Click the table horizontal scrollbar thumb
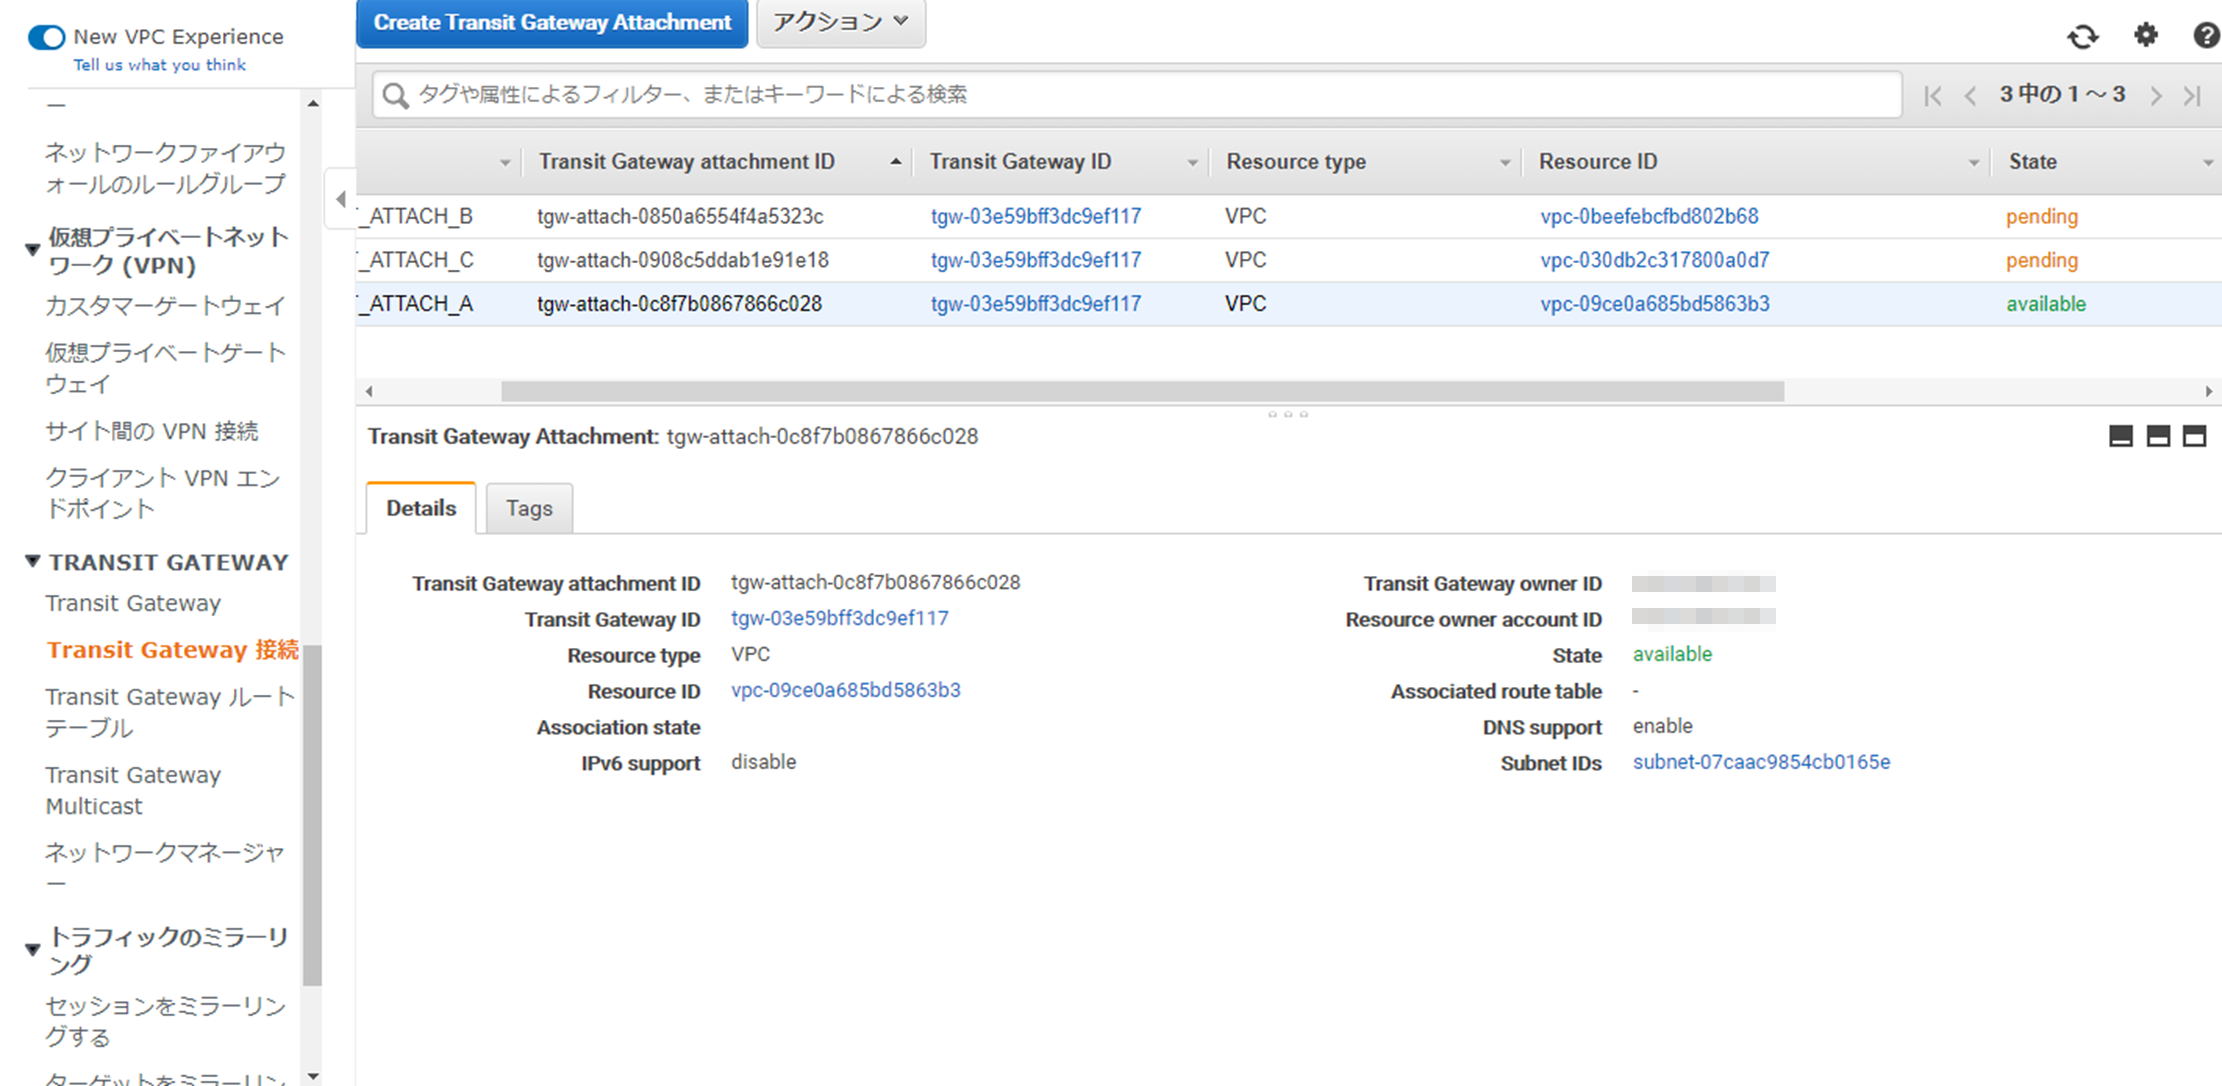Image resolution: width=2222 pixels, height=1086 pixels. coord(1142,391)
